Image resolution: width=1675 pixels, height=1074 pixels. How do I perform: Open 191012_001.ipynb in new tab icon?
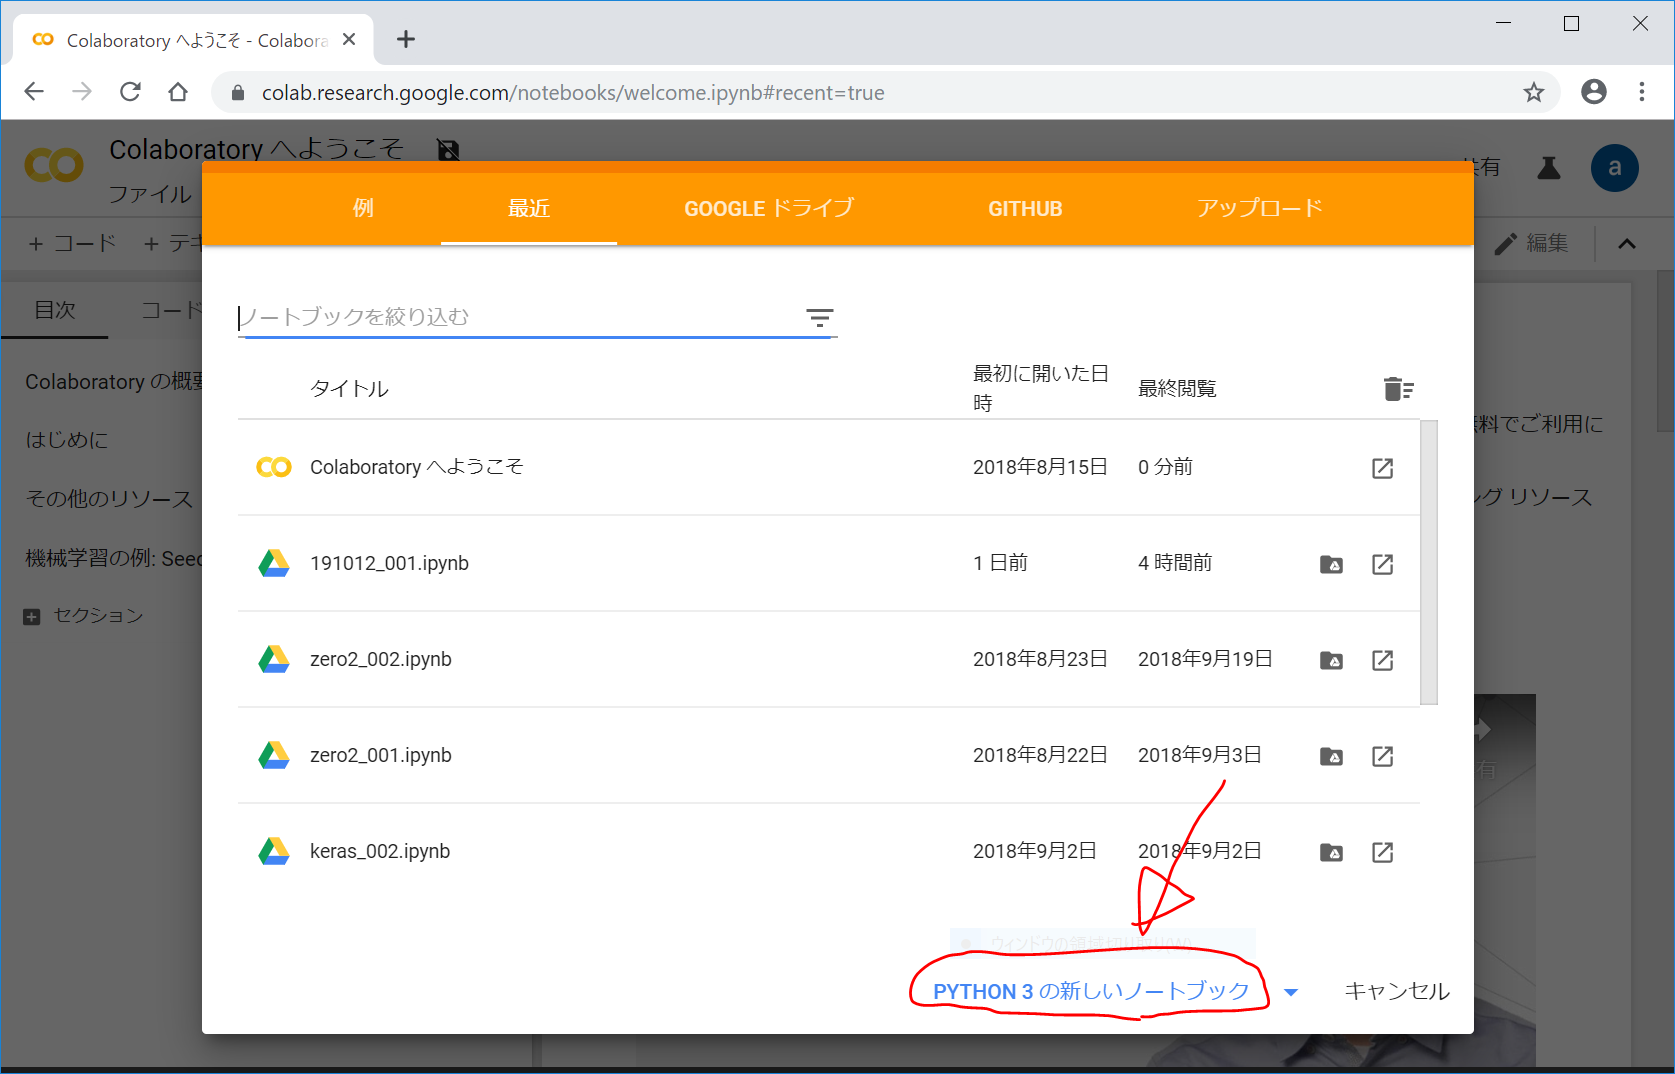[x=1382, y=564]
